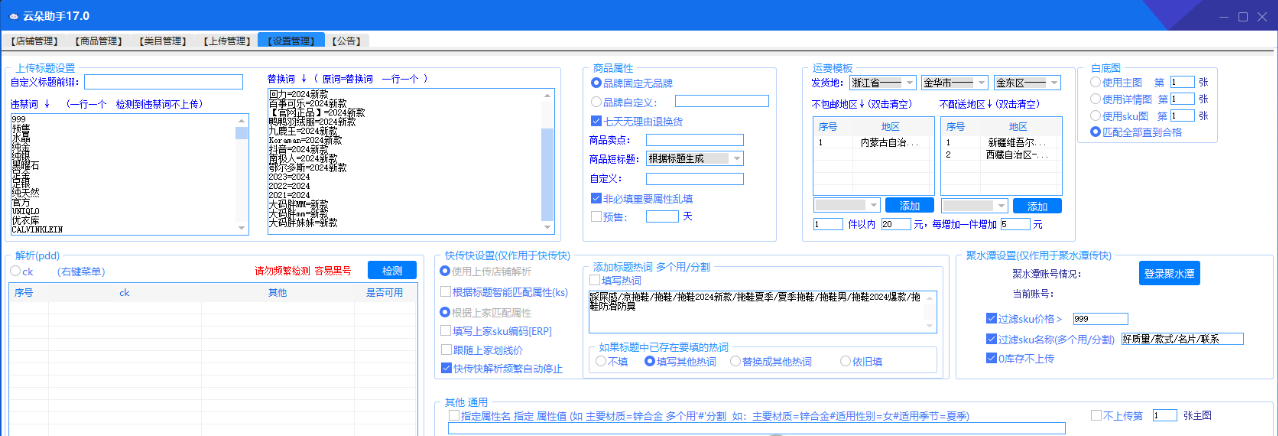Select the 品牌固定无品牌 radio option
The width and height of the screenshot is (1278, 436).
[597, 82]
